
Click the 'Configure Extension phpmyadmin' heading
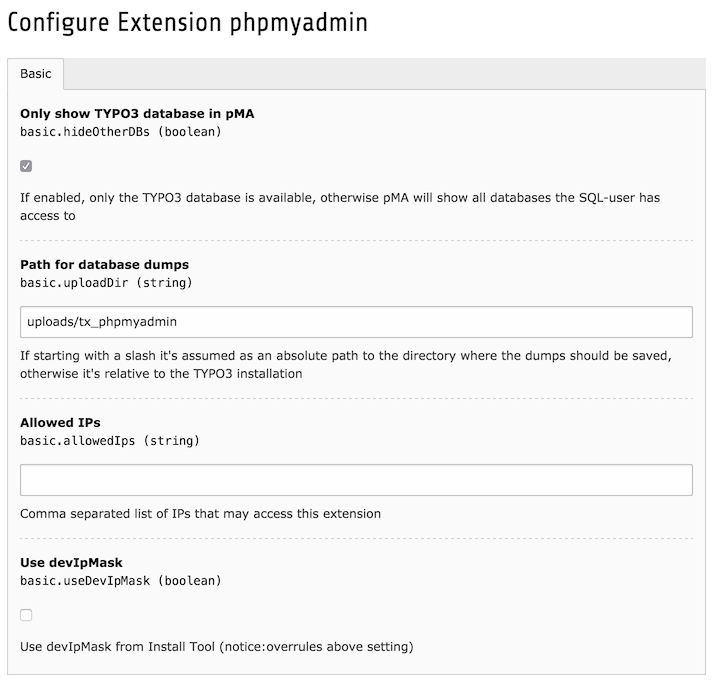(187, 24)
